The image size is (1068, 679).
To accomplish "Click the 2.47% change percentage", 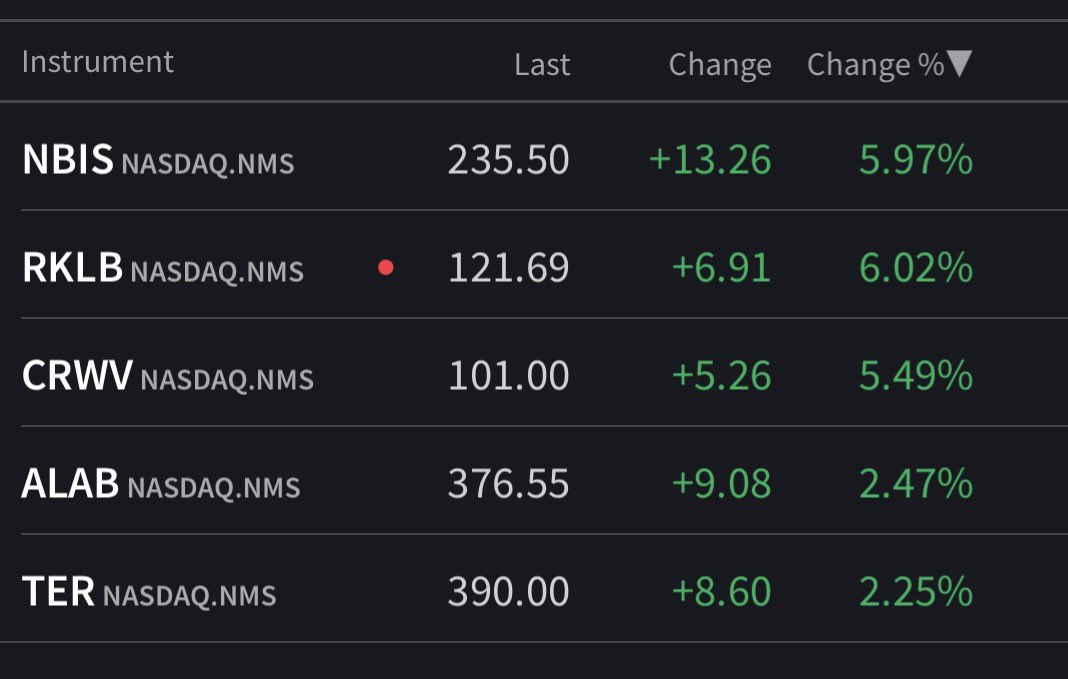I will pyautogui.click(x=915, y=484).
